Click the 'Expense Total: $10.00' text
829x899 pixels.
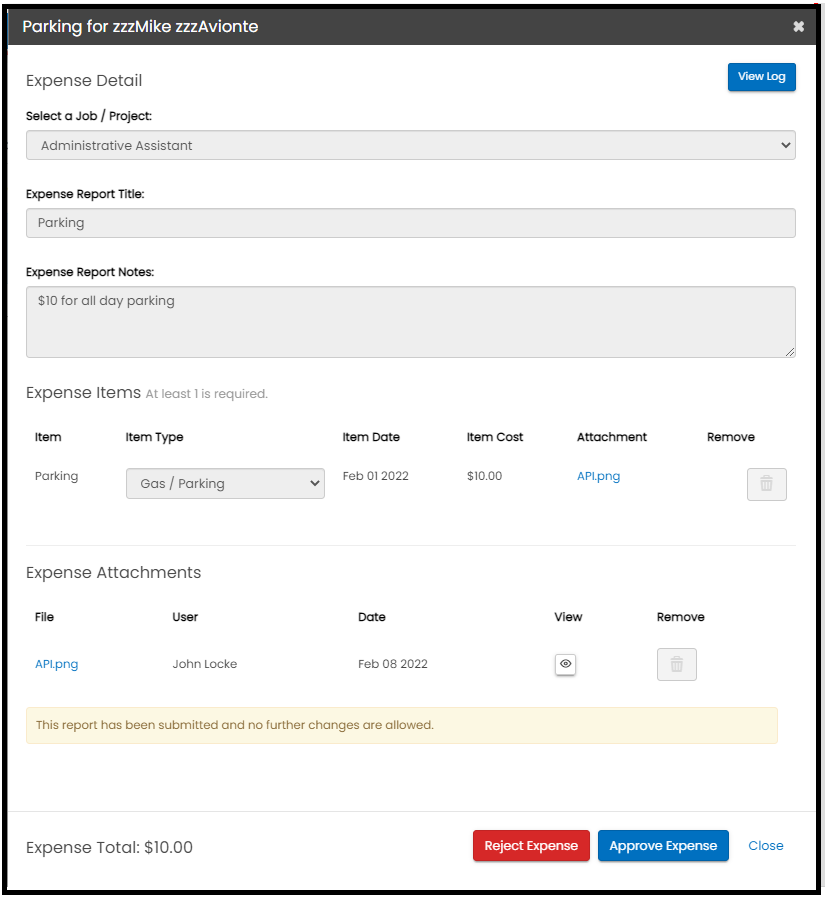pyautogui.click(x=110, y=847)
